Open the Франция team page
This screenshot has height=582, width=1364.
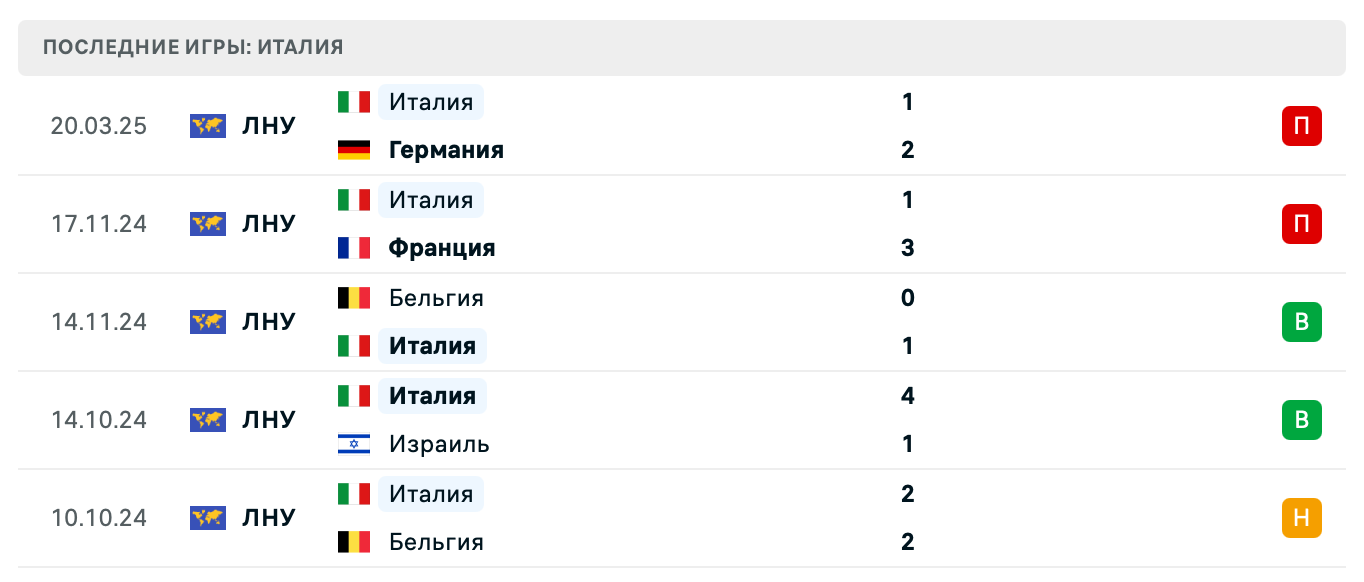point(442,248)
